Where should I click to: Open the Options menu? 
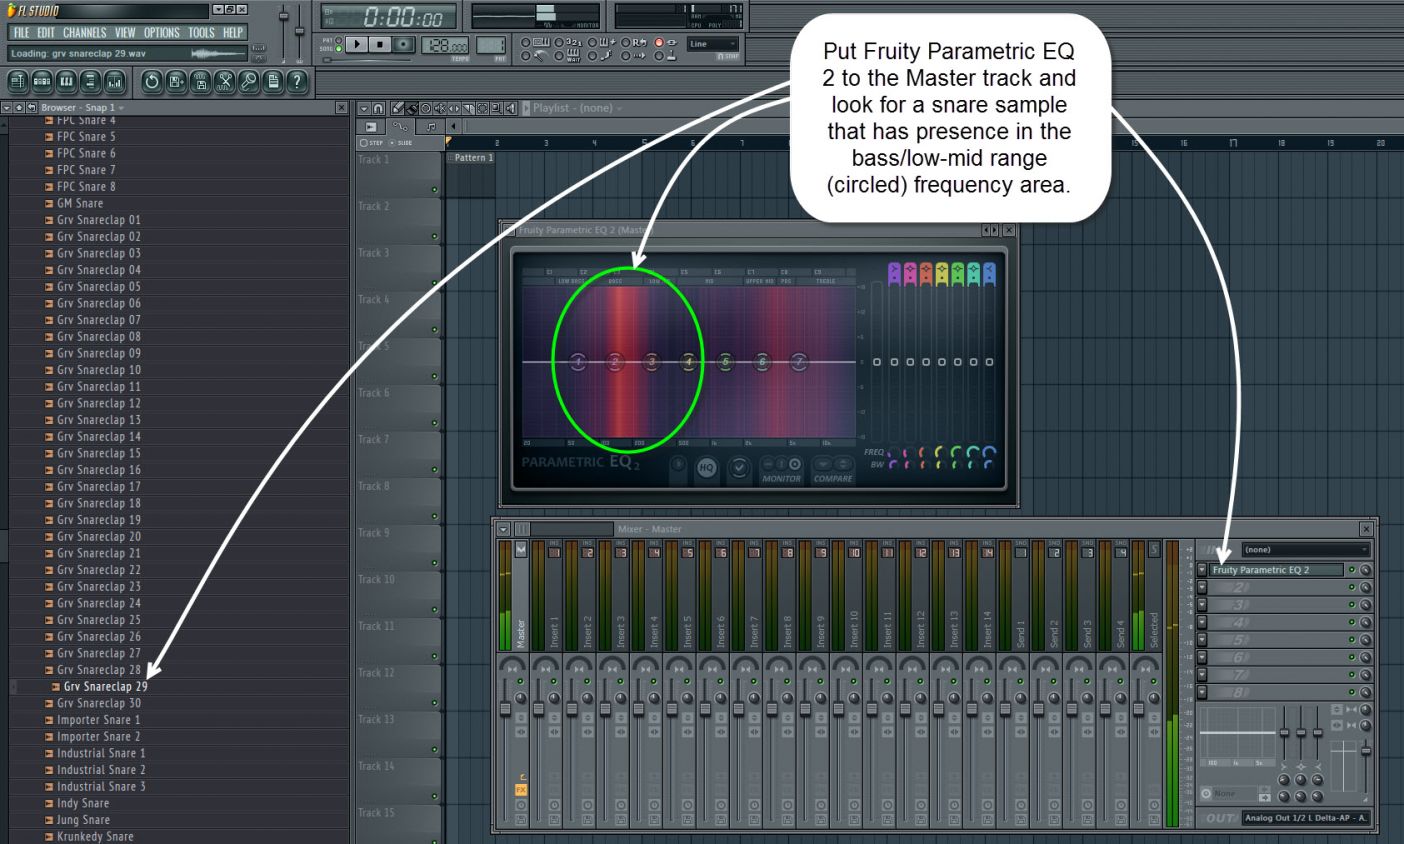click(x=161, y=31)
